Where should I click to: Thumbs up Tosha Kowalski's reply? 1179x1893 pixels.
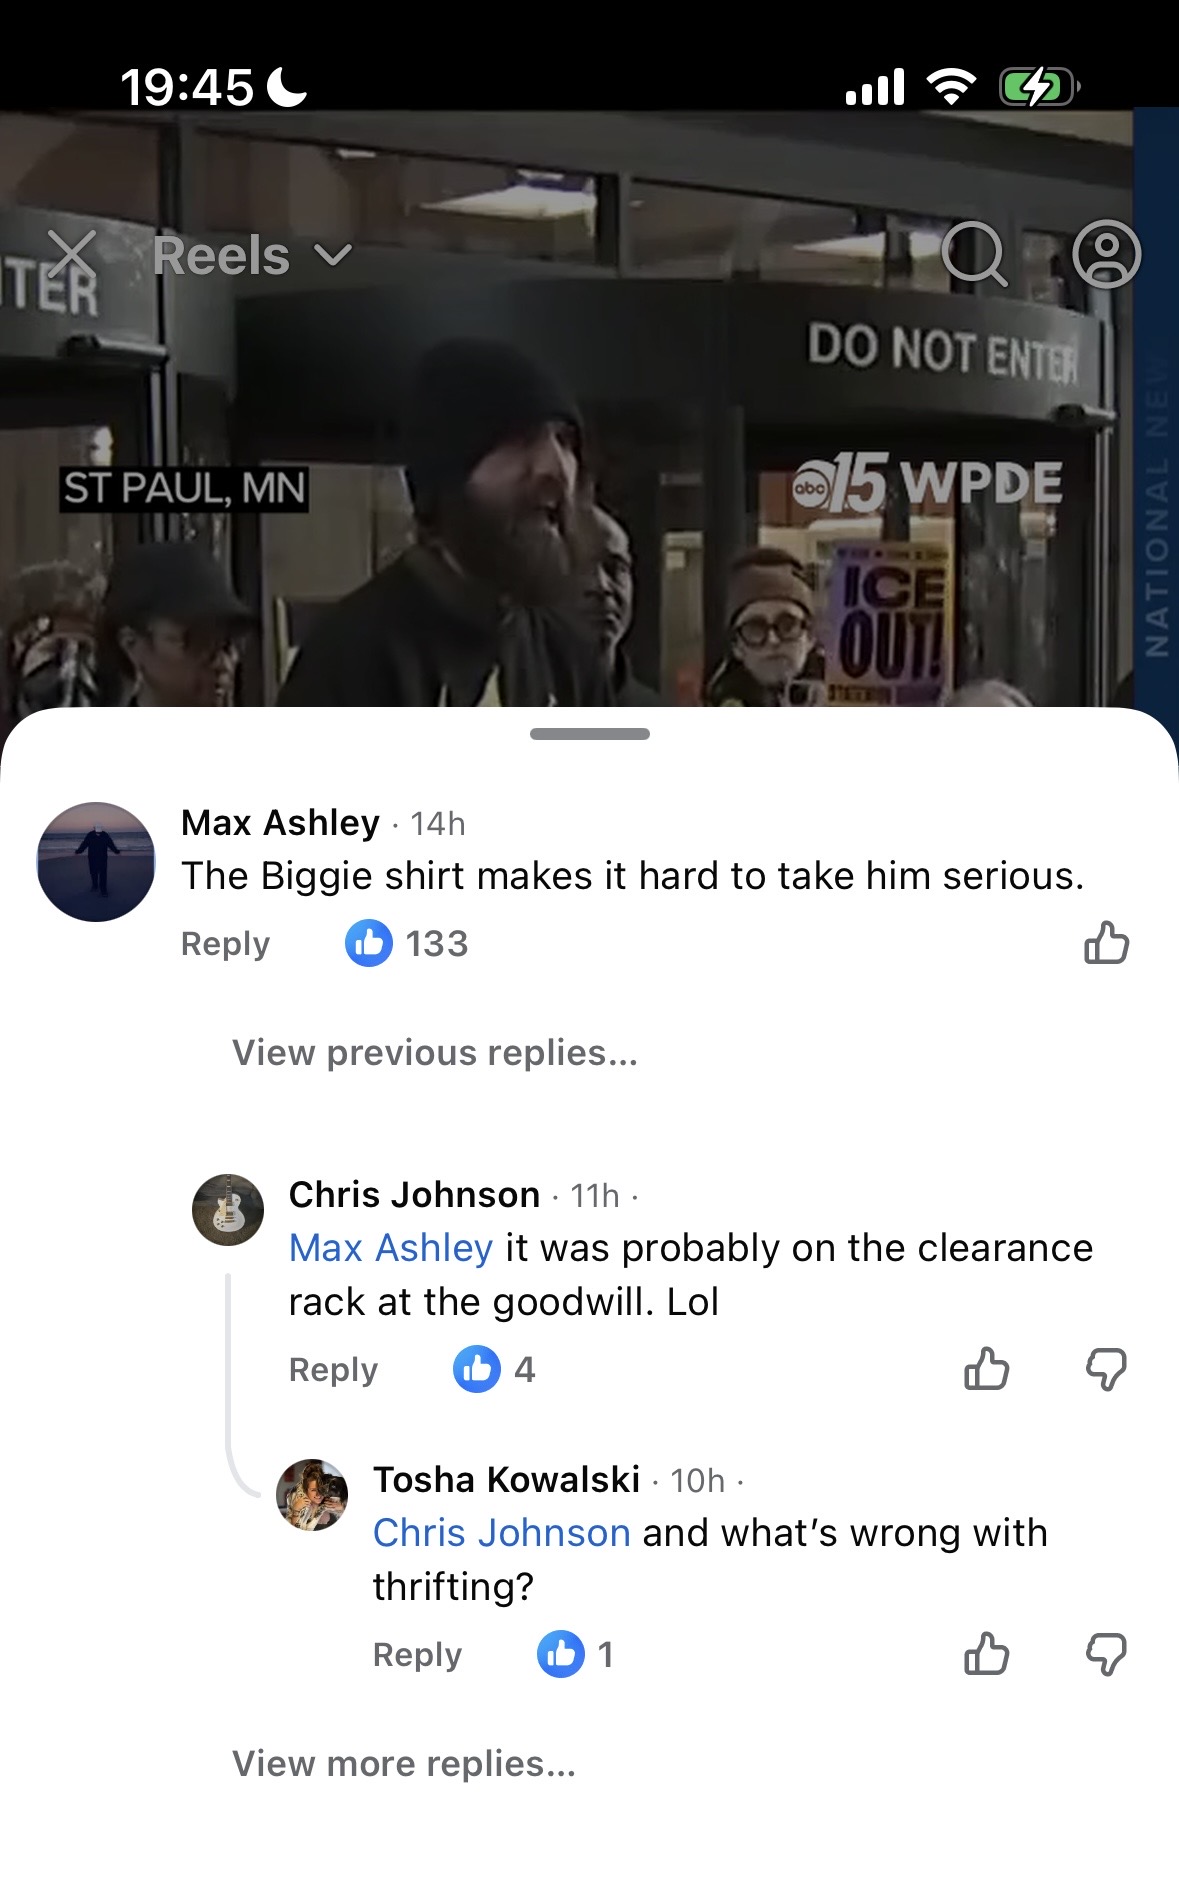(986, 1654)
